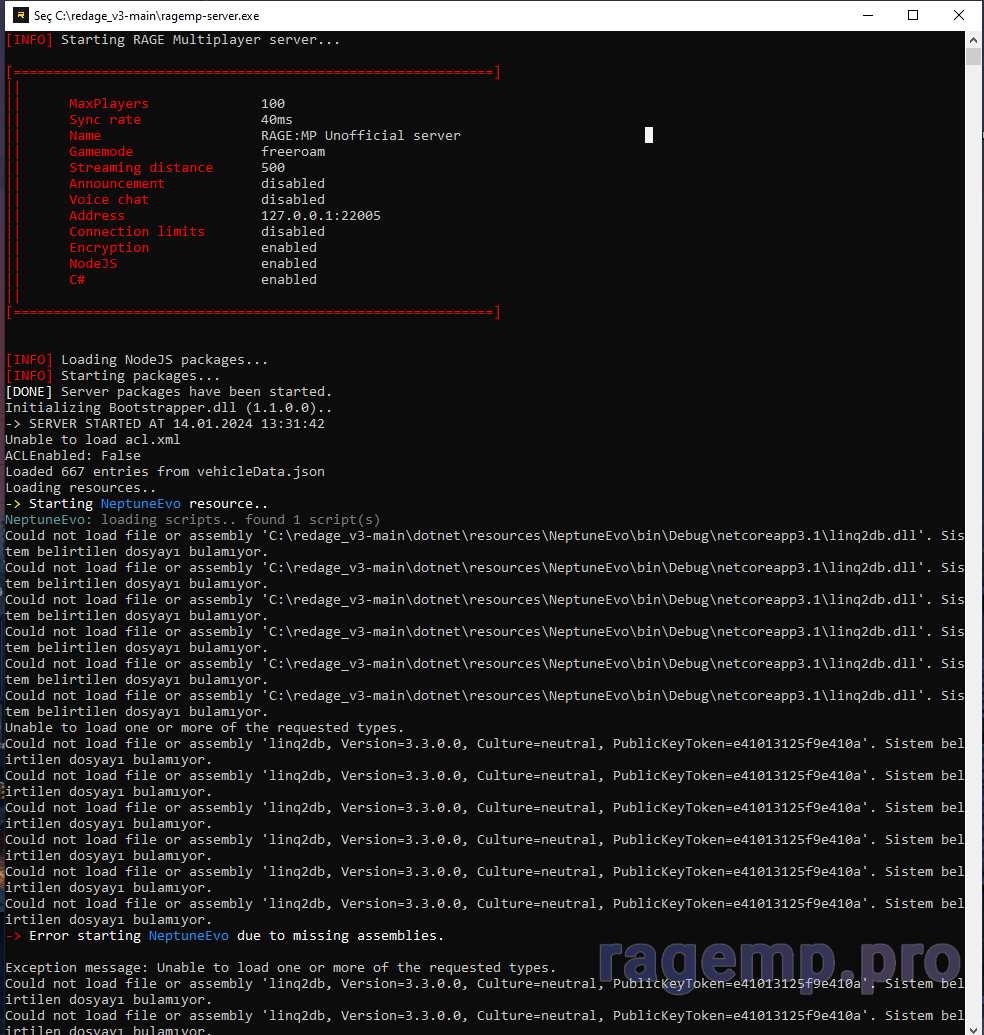
Task: Minimize the ragemp-server console window
Action: point(866,15)
